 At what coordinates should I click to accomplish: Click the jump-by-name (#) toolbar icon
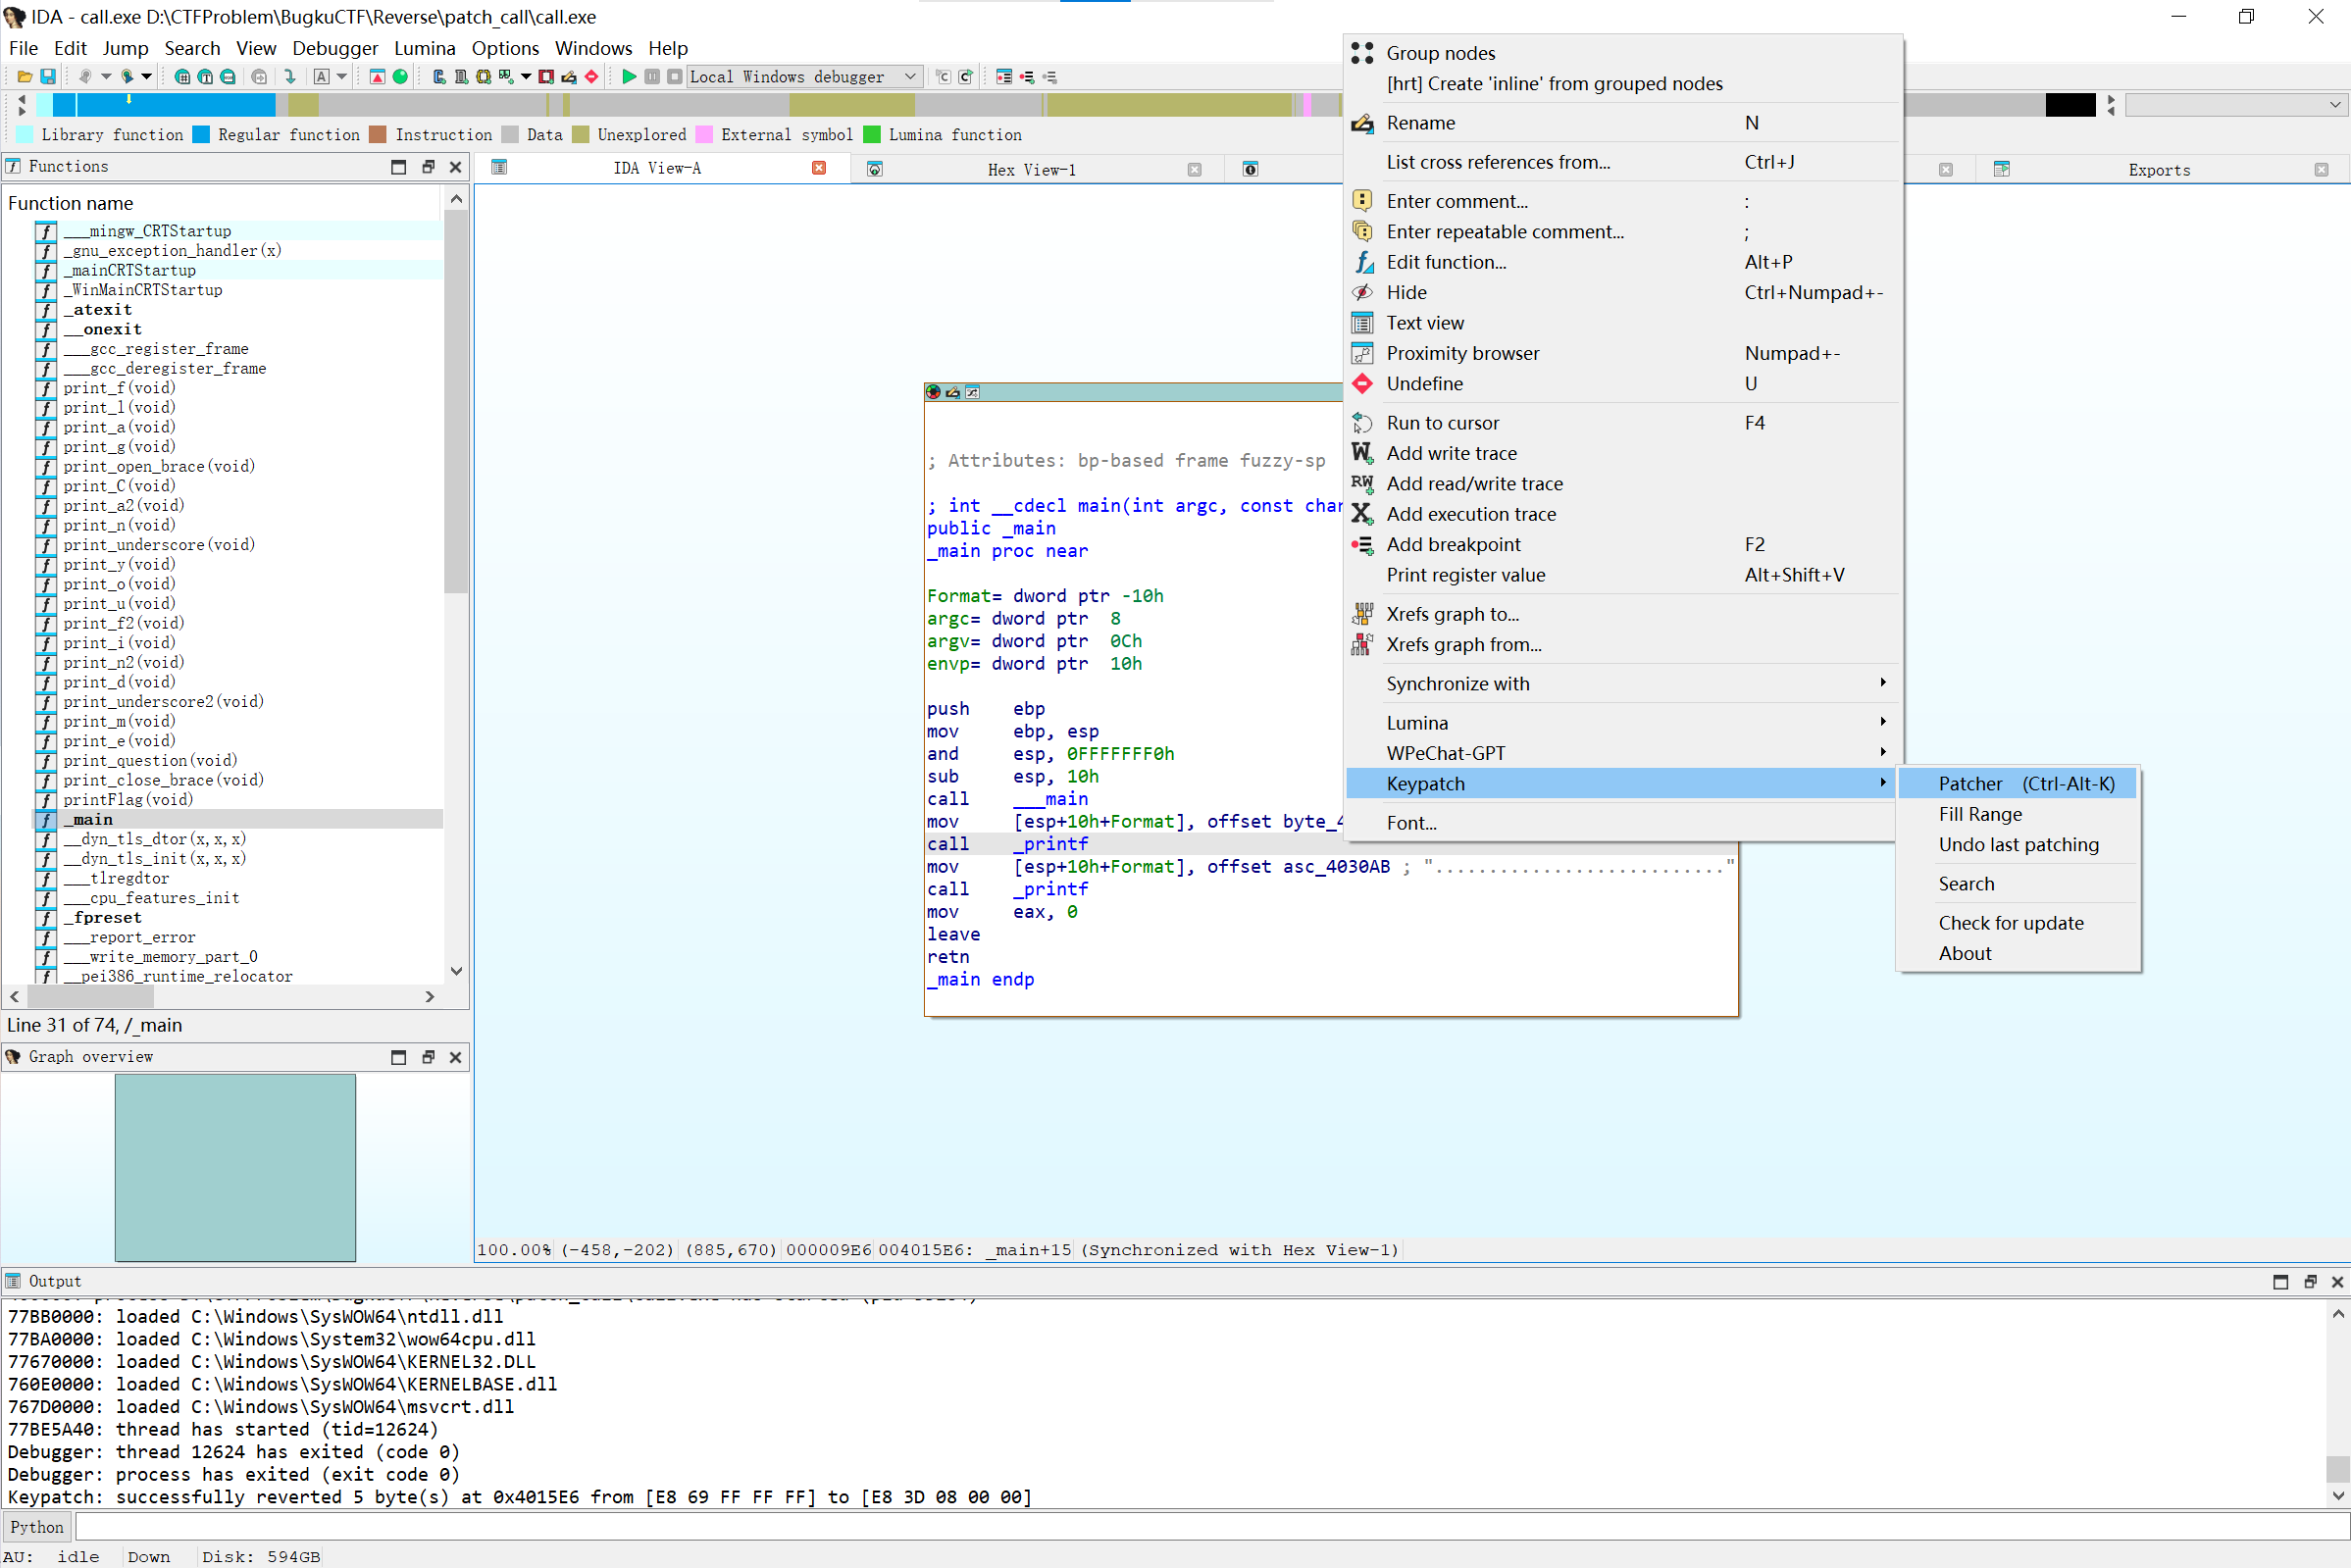(182, 76)
